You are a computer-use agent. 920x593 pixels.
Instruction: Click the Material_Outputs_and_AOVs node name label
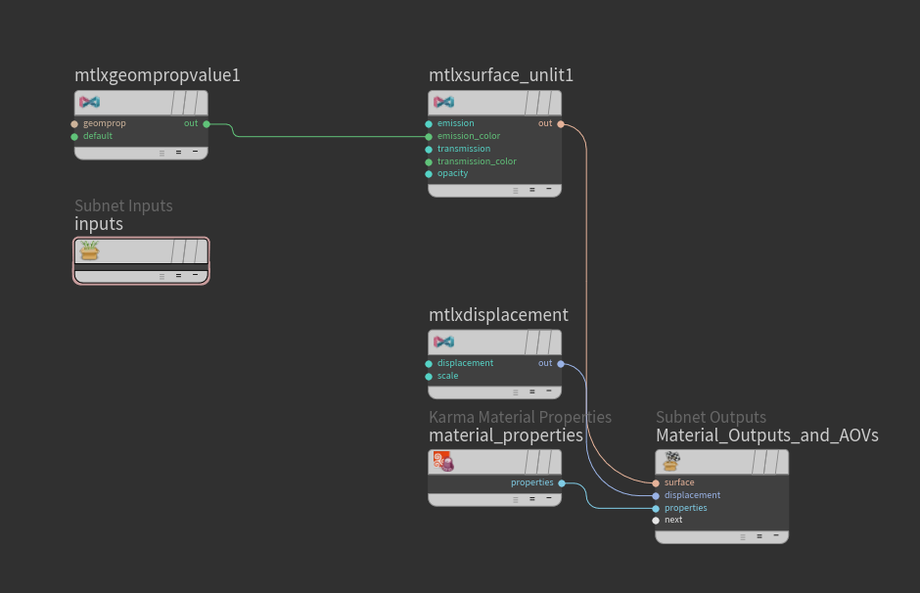766,435
